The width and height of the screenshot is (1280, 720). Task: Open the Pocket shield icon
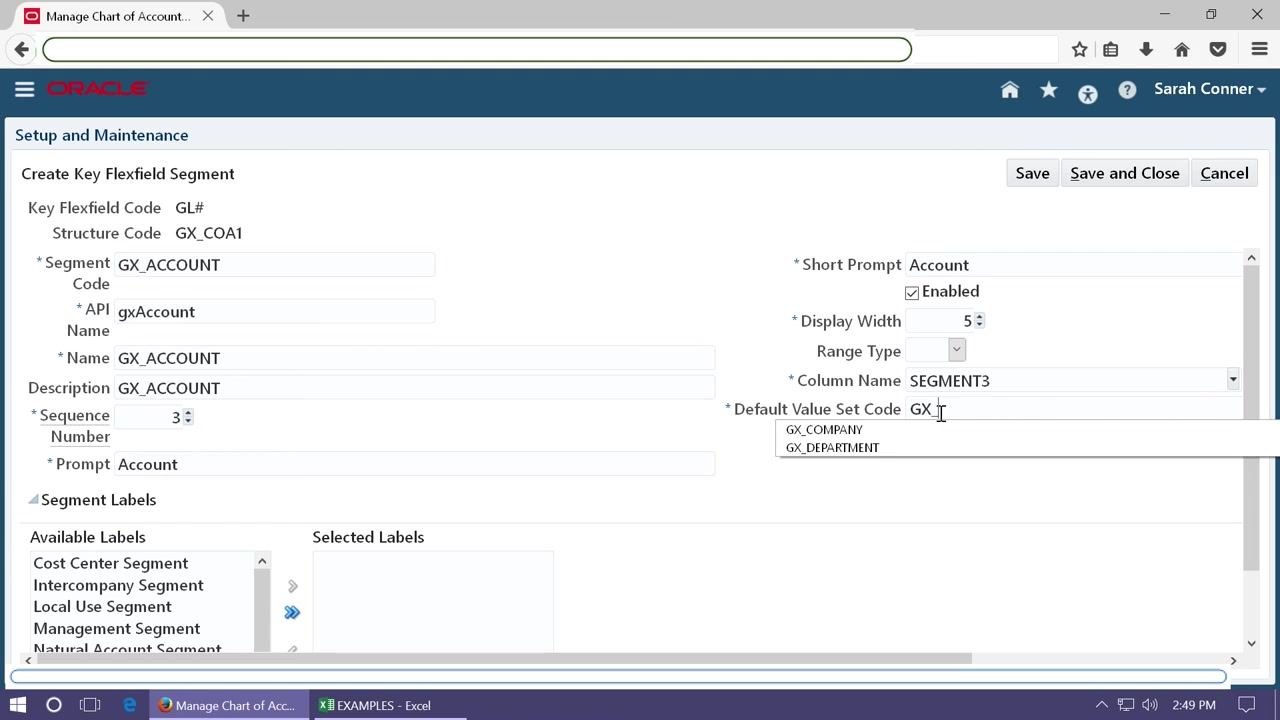coord(1218,49)
